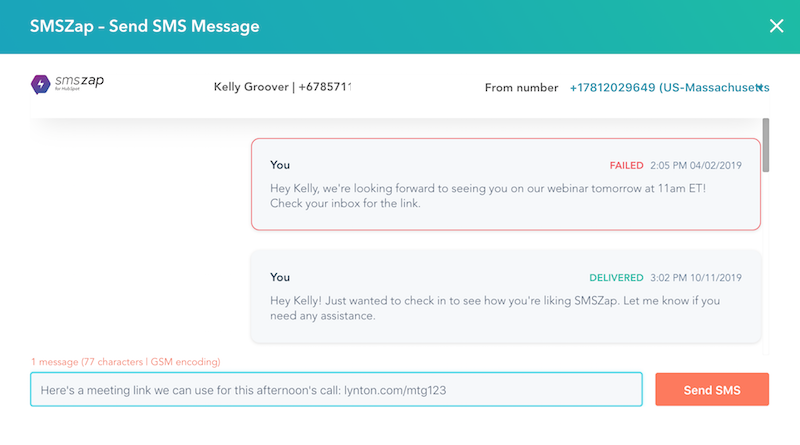
Task: Click the SMSZap – Send SMS Message title
Action: click(144, 26)
